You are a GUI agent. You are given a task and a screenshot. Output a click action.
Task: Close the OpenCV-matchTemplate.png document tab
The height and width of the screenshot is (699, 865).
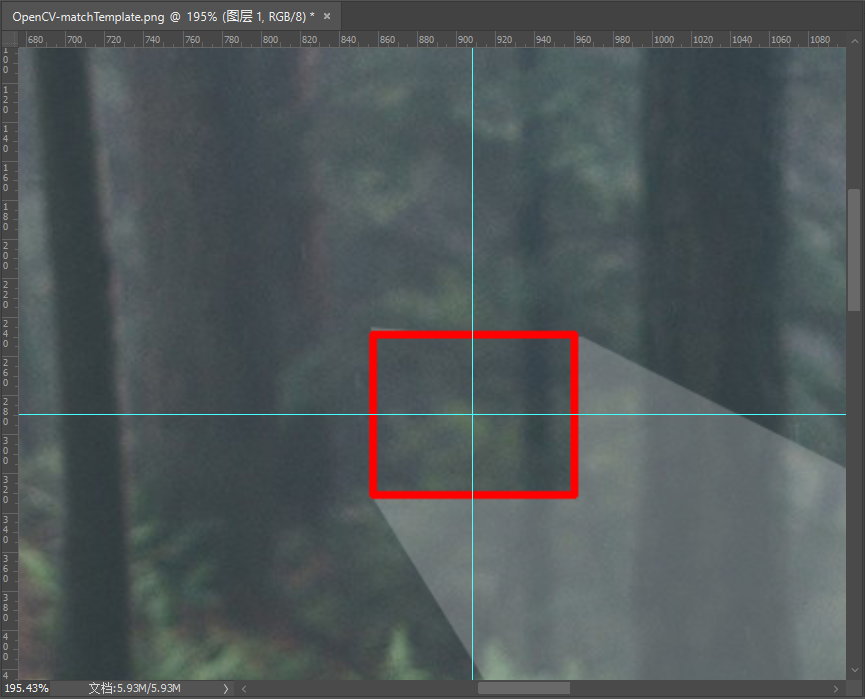327,16
